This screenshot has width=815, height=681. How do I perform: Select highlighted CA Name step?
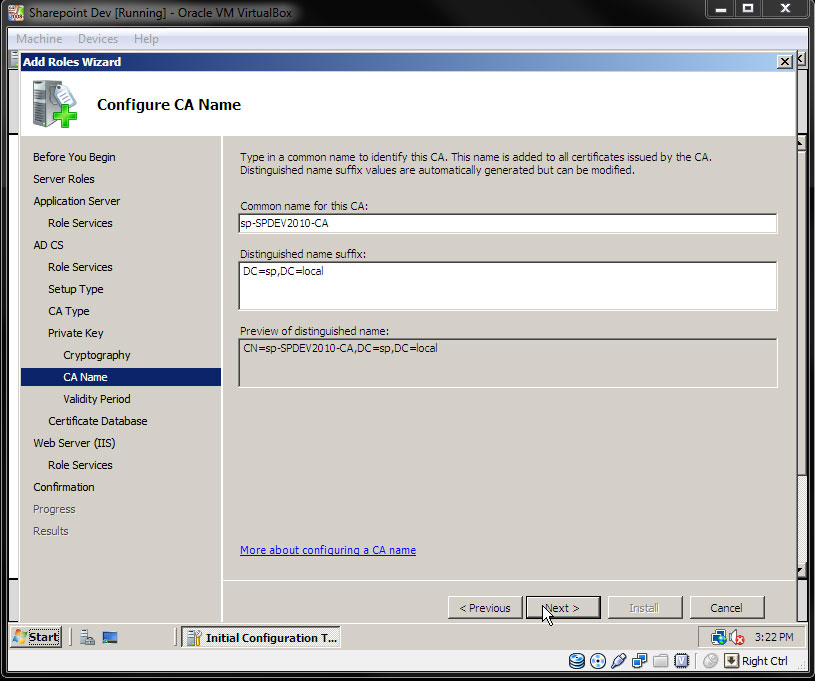(121, 377)
